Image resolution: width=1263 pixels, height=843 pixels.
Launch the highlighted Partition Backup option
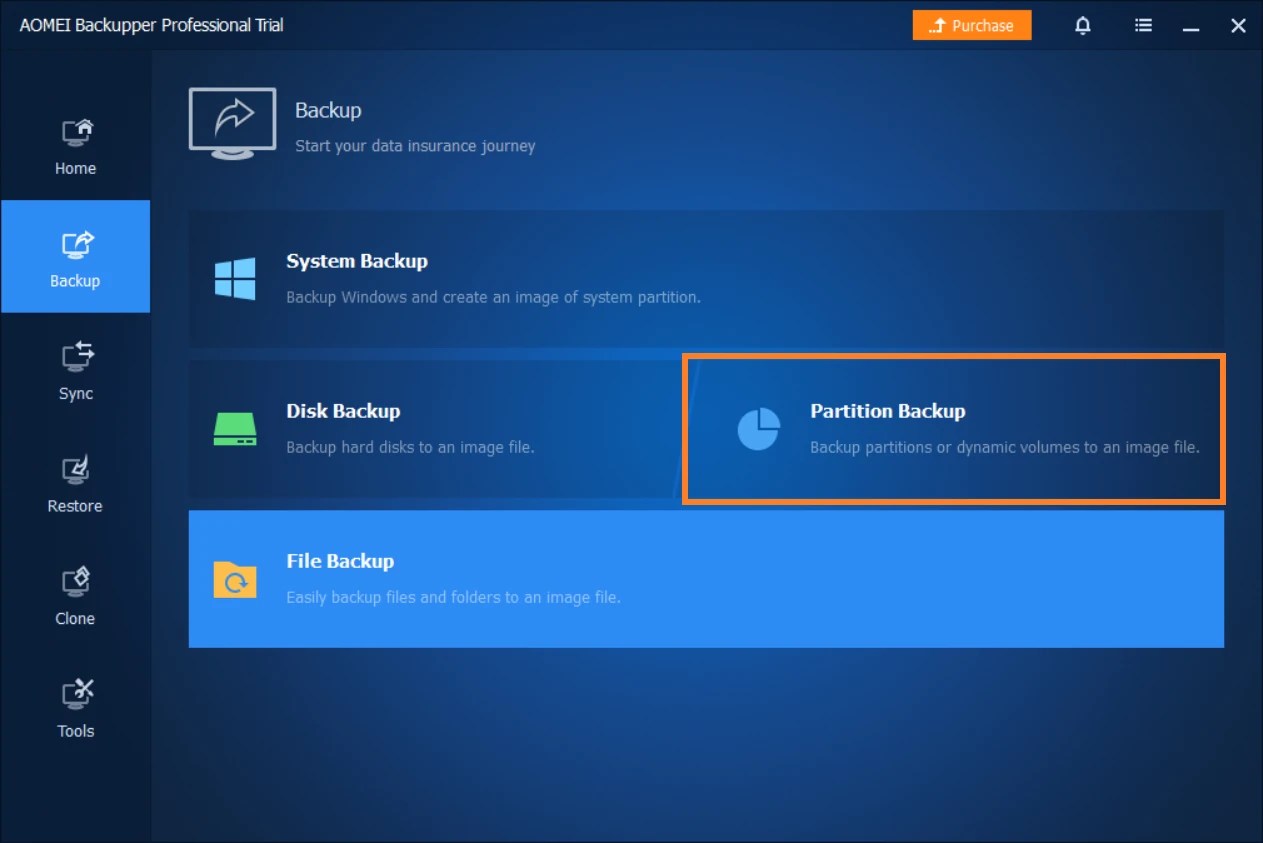click(950, 428)
